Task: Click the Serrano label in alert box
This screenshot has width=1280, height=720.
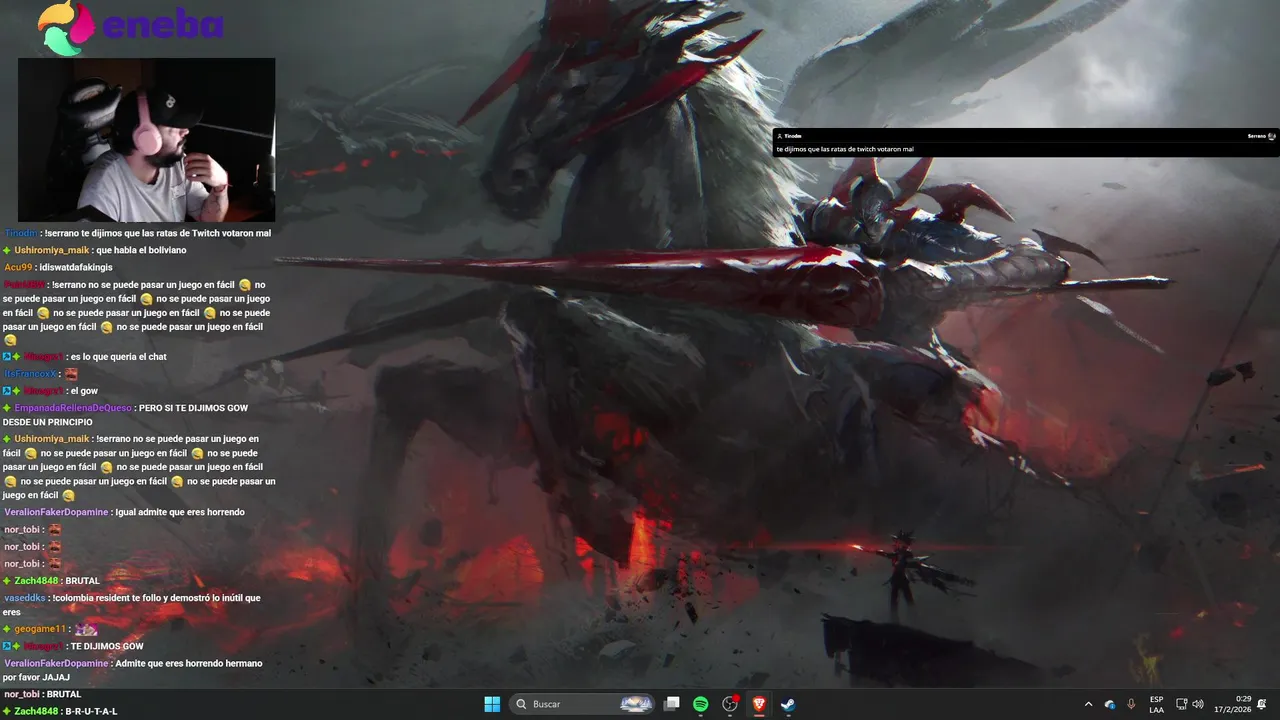Action: click(x=1256, y=135)
